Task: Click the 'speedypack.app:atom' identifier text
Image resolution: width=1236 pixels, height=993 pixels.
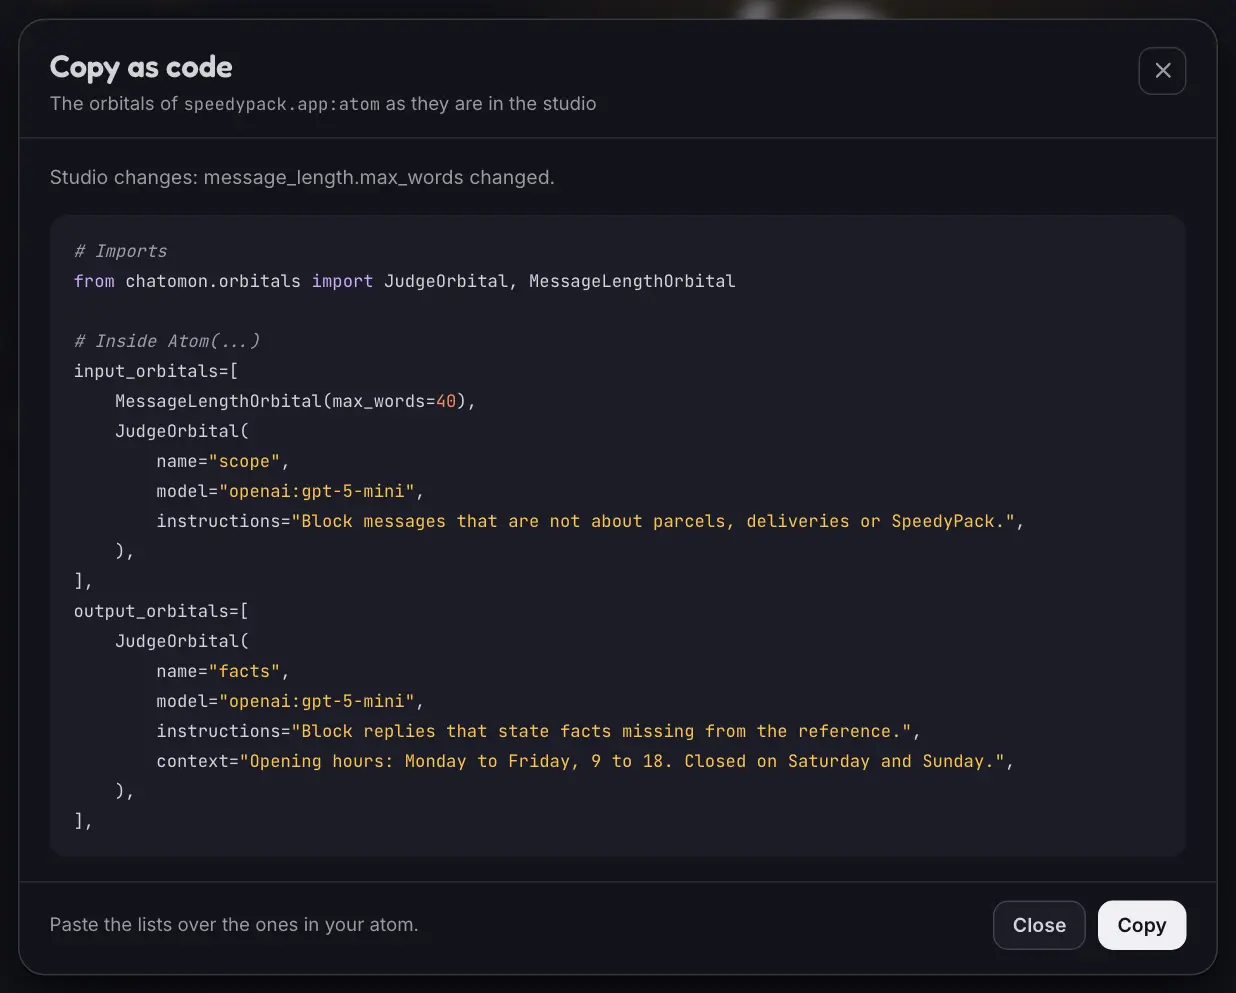Action: click(x=282, y=104)
